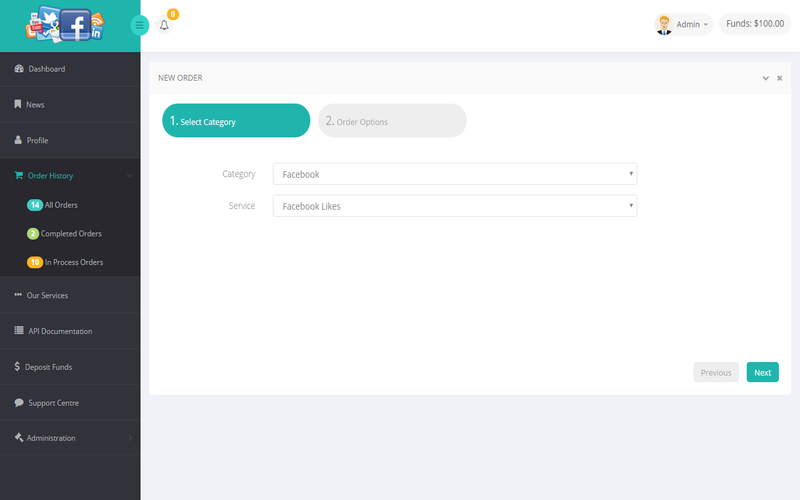Click the Deposit Funds dollar icon
Screen dimensions: 800x500
[x=17, y=366]
